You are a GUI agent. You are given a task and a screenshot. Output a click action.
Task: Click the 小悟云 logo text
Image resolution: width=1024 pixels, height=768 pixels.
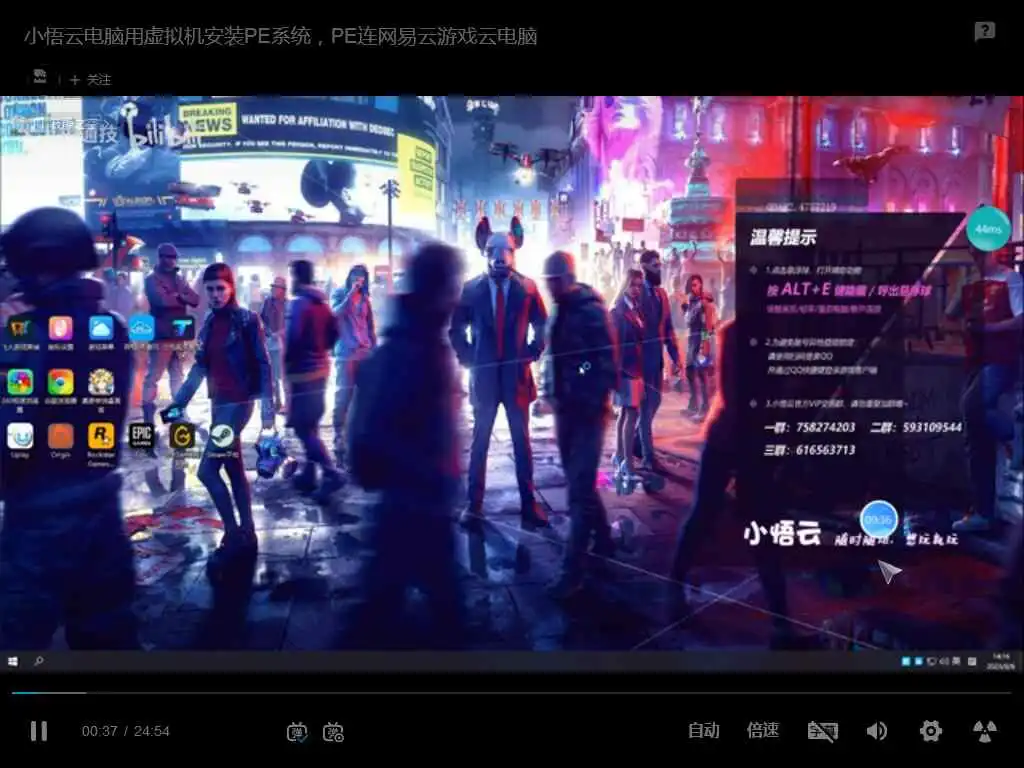pyautogui.click(x=782, y=533)
